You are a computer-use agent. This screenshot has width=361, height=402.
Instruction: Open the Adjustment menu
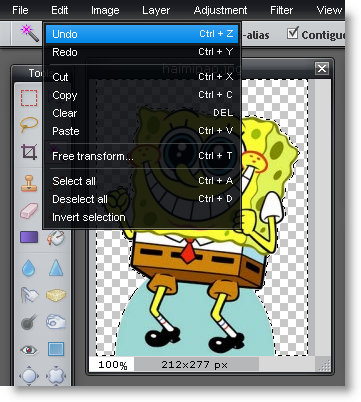tap(220, 10)
